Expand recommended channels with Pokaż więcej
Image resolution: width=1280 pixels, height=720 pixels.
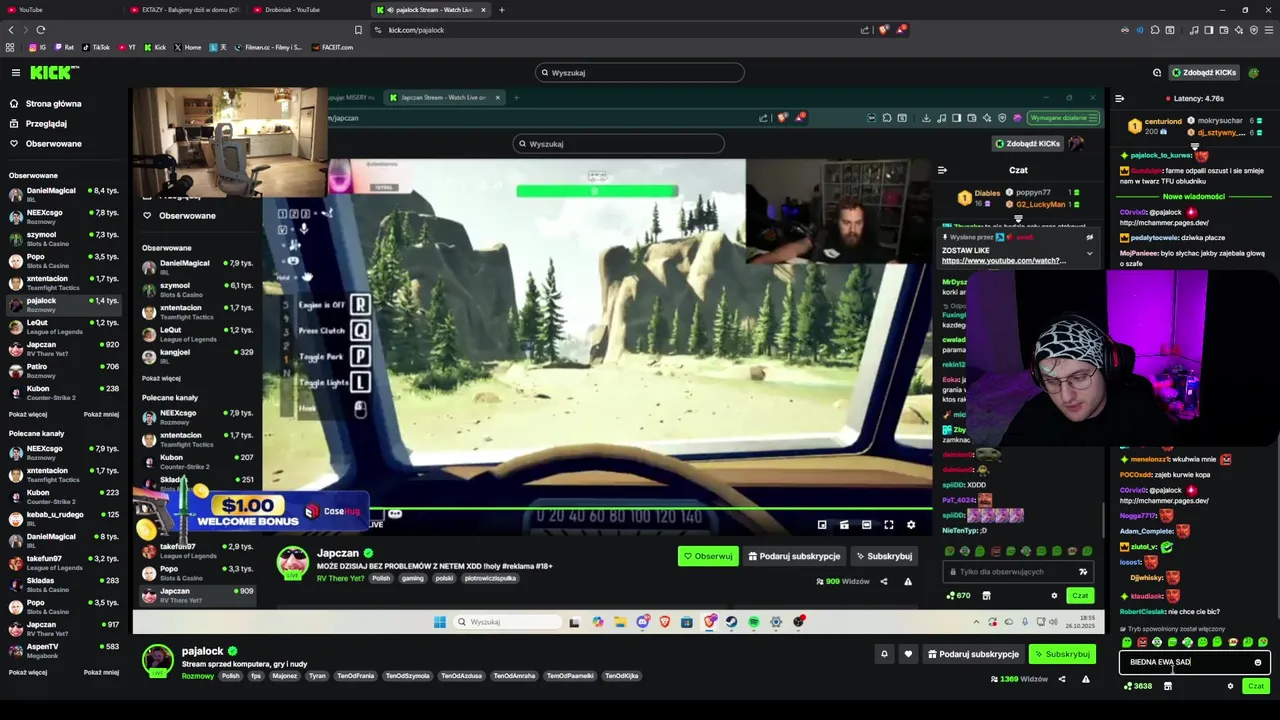click(x=28, y=672)
